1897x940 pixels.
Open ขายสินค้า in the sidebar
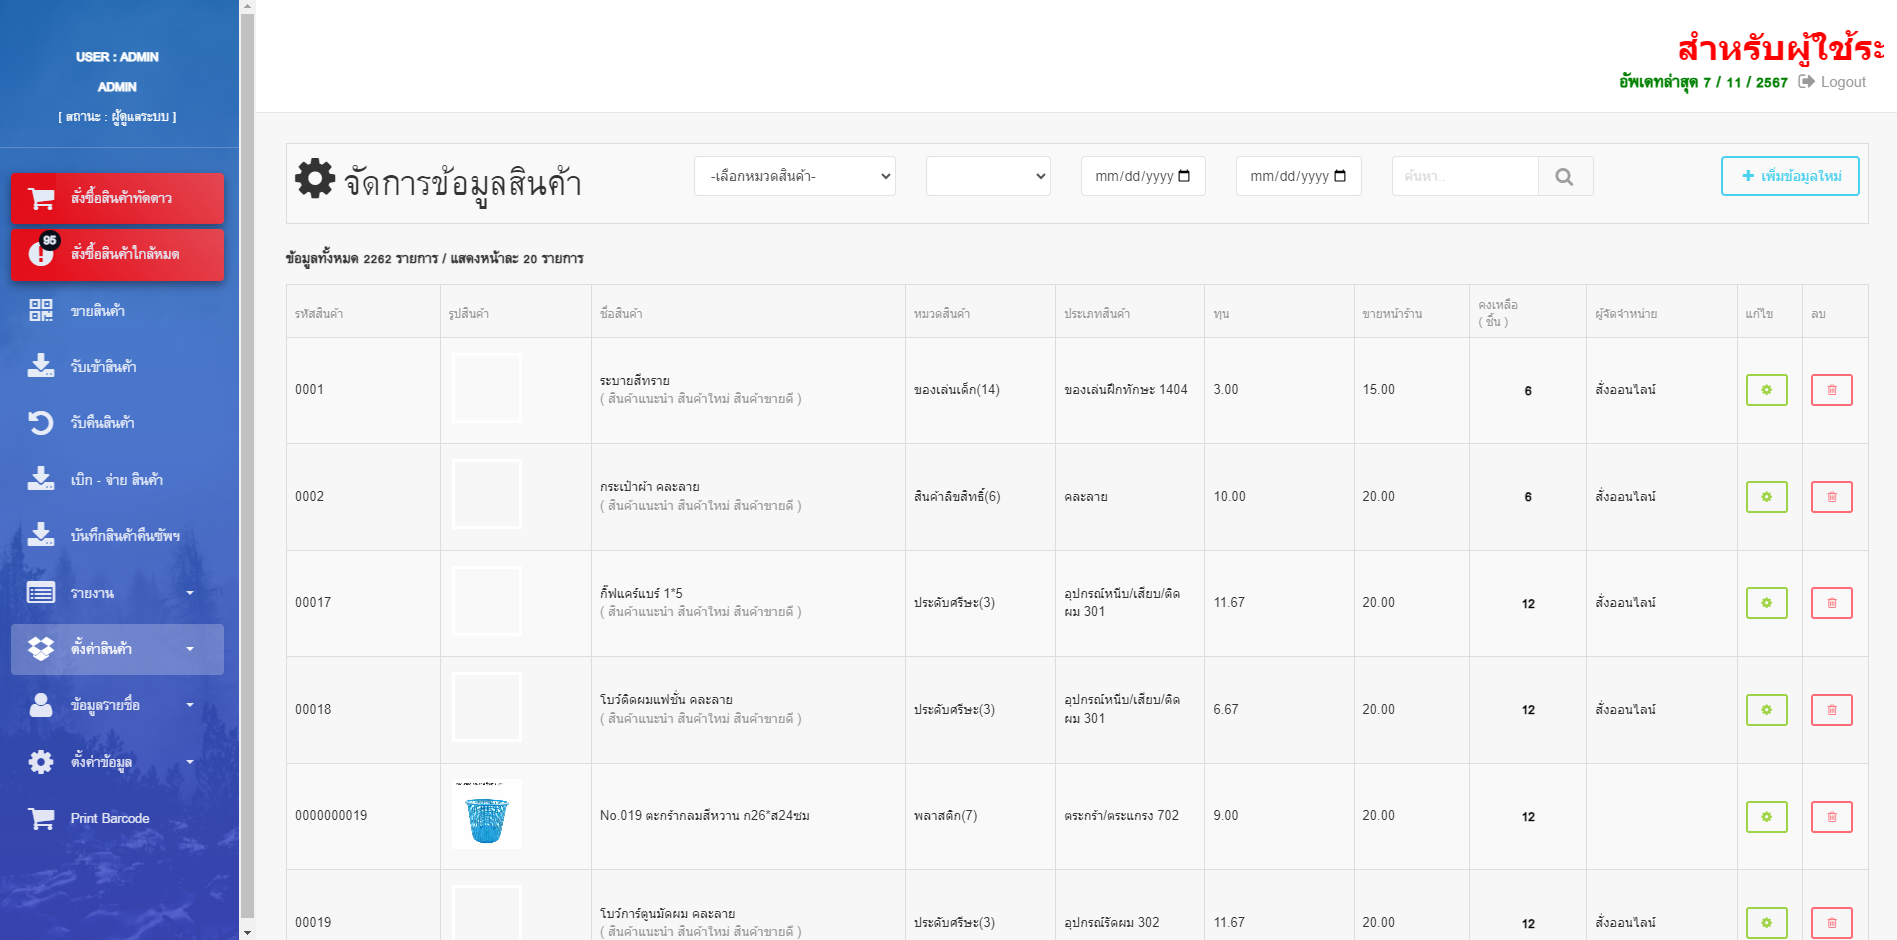(98, 311)
